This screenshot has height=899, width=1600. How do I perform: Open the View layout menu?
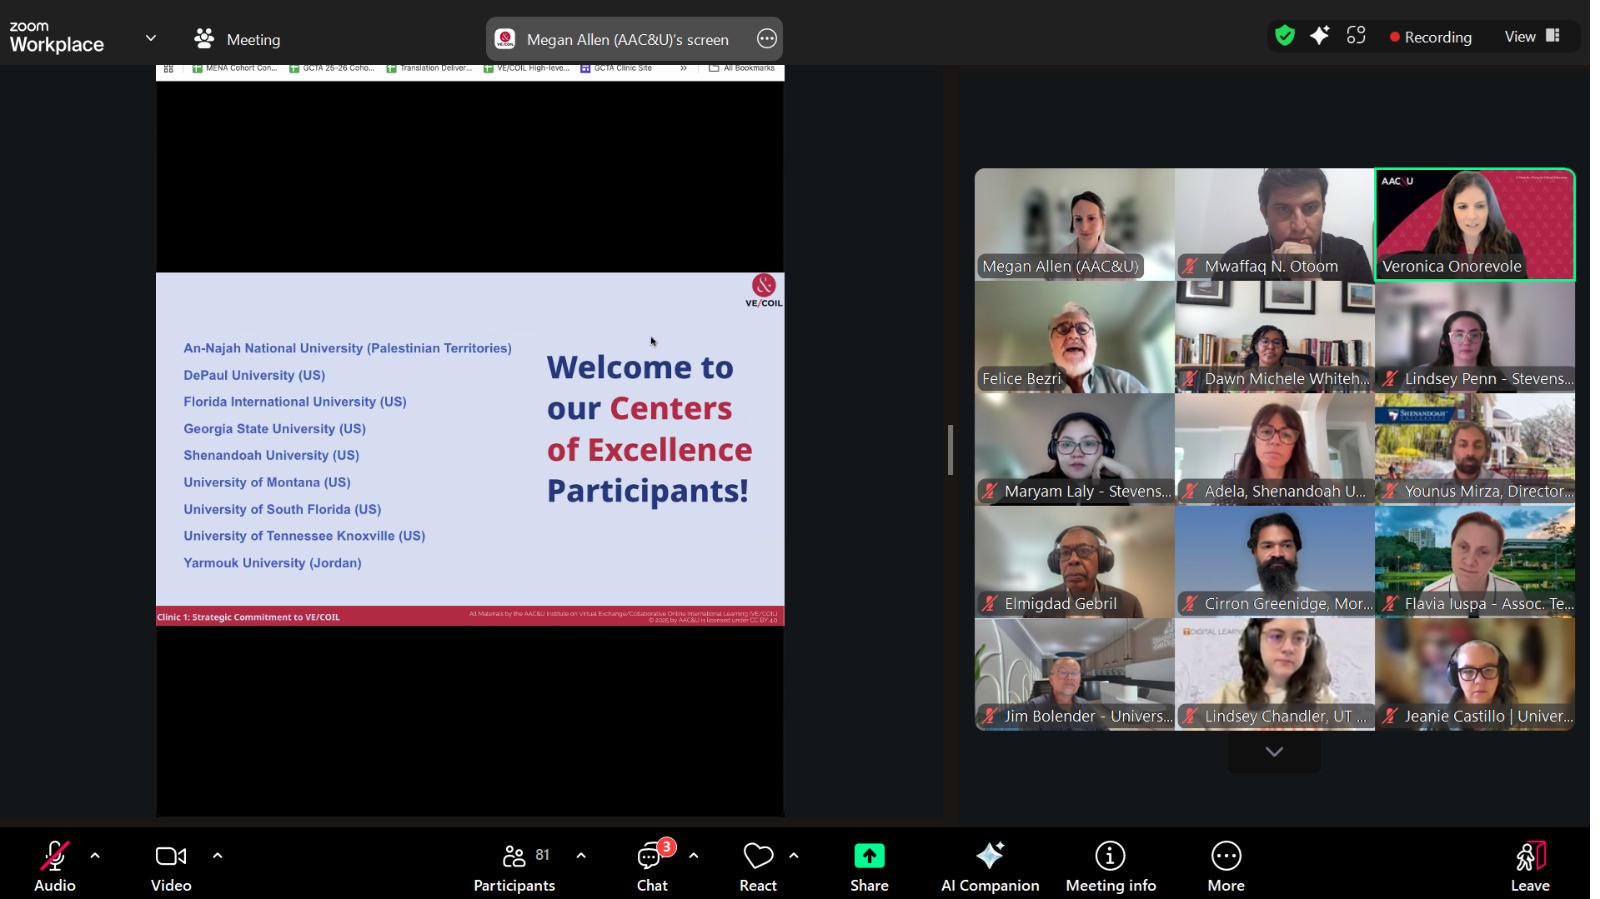point(1531,37)
